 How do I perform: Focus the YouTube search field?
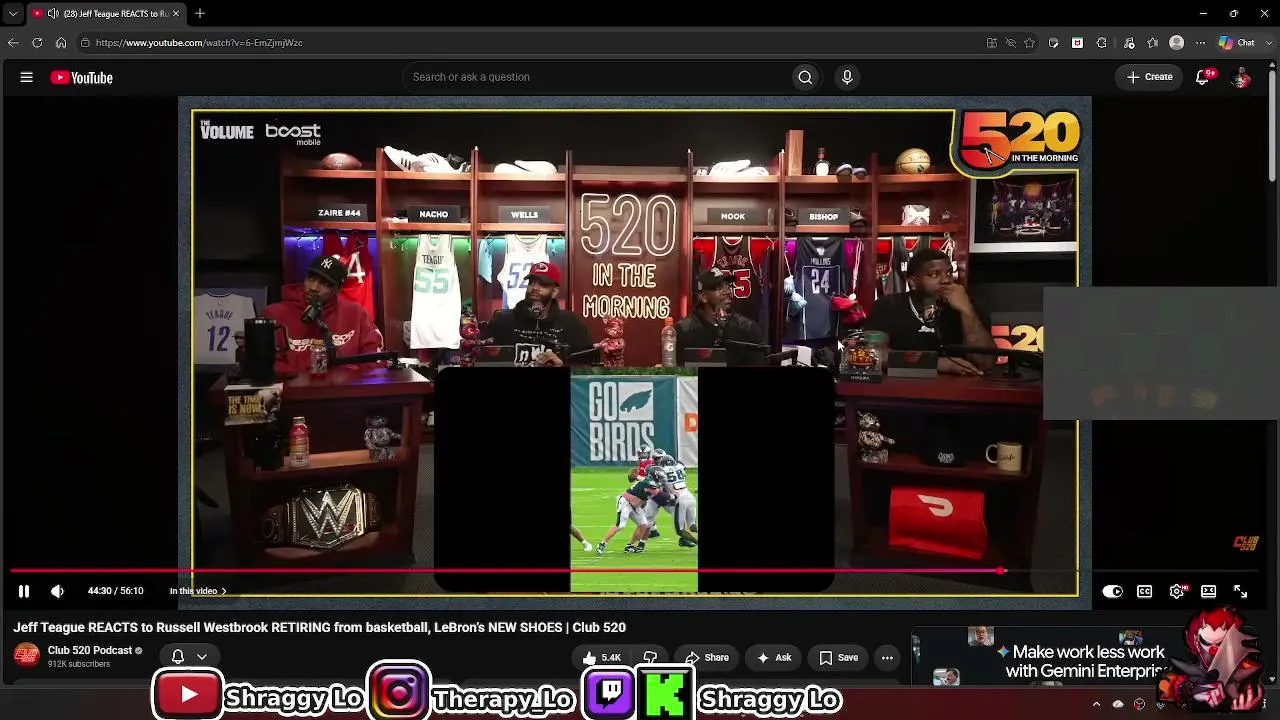pos(596,77)
